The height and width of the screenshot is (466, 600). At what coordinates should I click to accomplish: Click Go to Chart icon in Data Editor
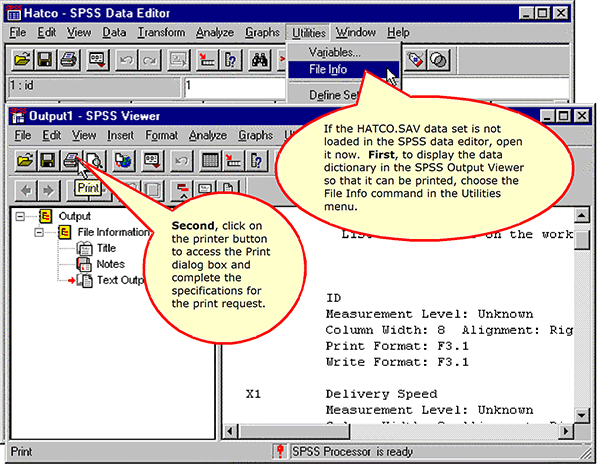pyautogui.click(x=179, y=60)
